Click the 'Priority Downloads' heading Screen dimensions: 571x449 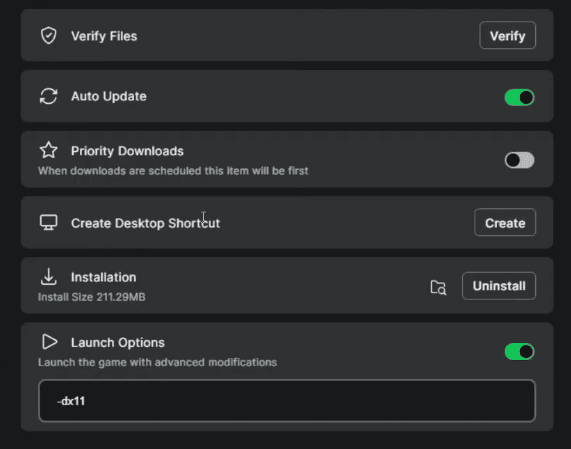(x=127, y=151)
